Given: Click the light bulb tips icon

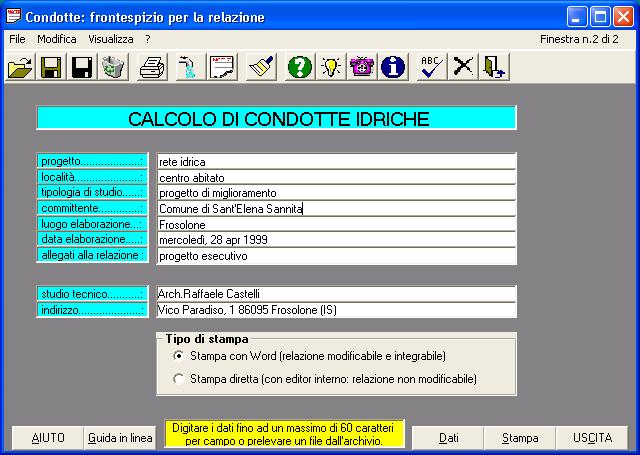Looking at the screenshot, I should (x=331, y=67).
